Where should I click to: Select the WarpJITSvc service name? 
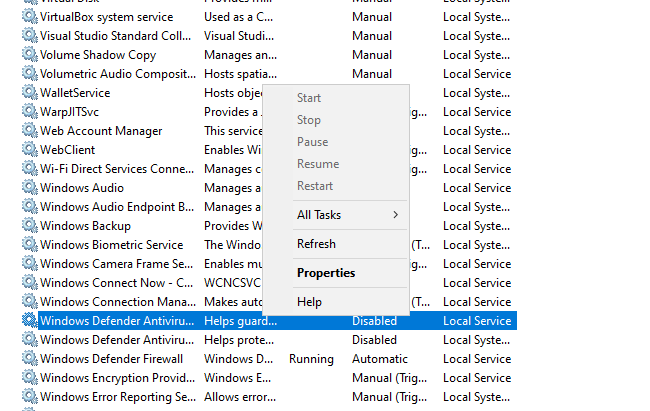(69, 112)
